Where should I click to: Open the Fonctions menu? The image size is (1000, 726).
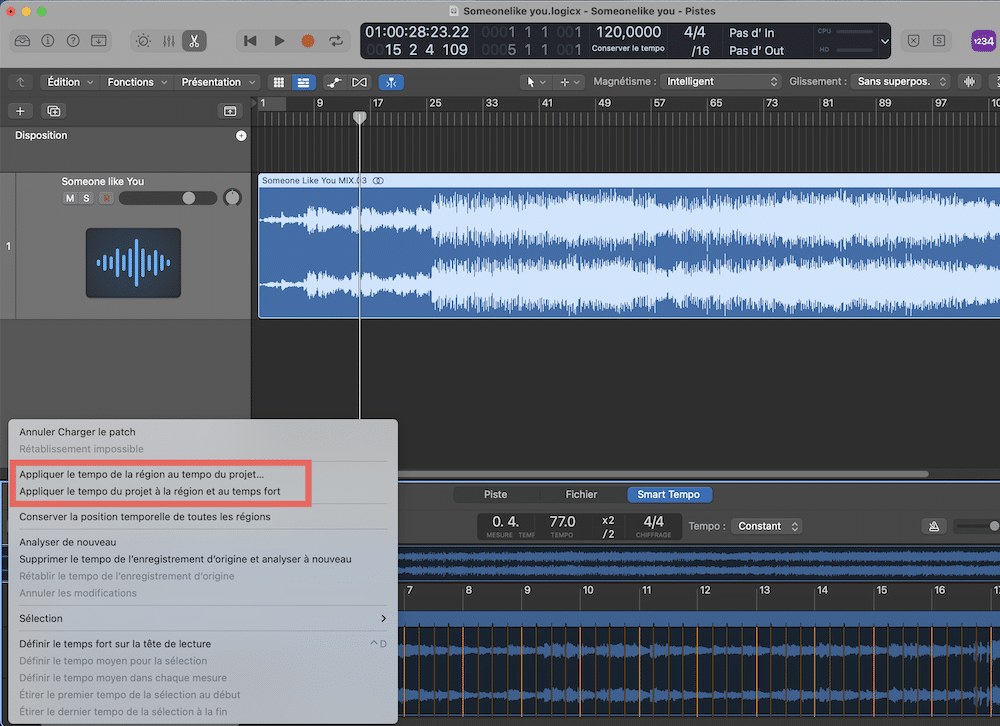tap(136, 82)
